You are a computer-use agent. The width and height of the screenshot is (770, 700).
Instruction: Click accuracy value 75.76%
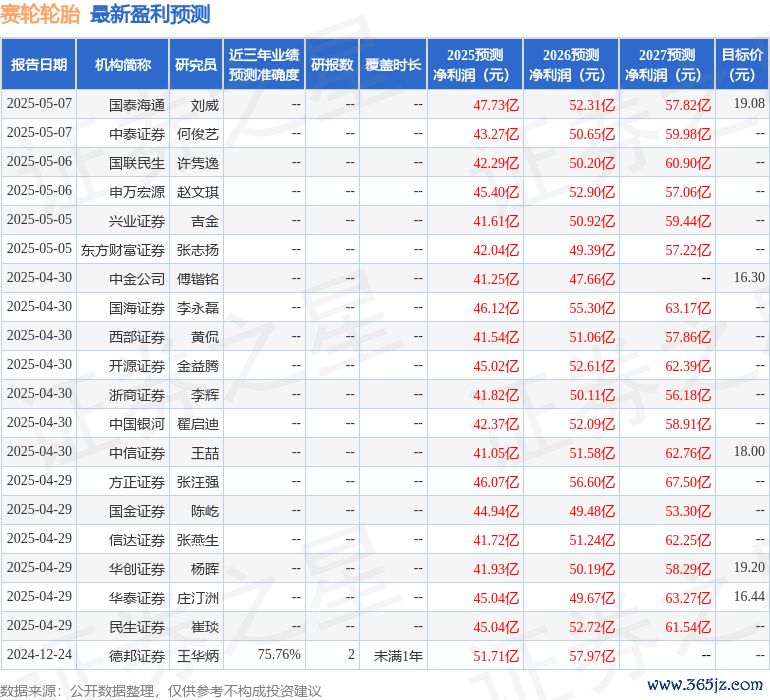279,654
